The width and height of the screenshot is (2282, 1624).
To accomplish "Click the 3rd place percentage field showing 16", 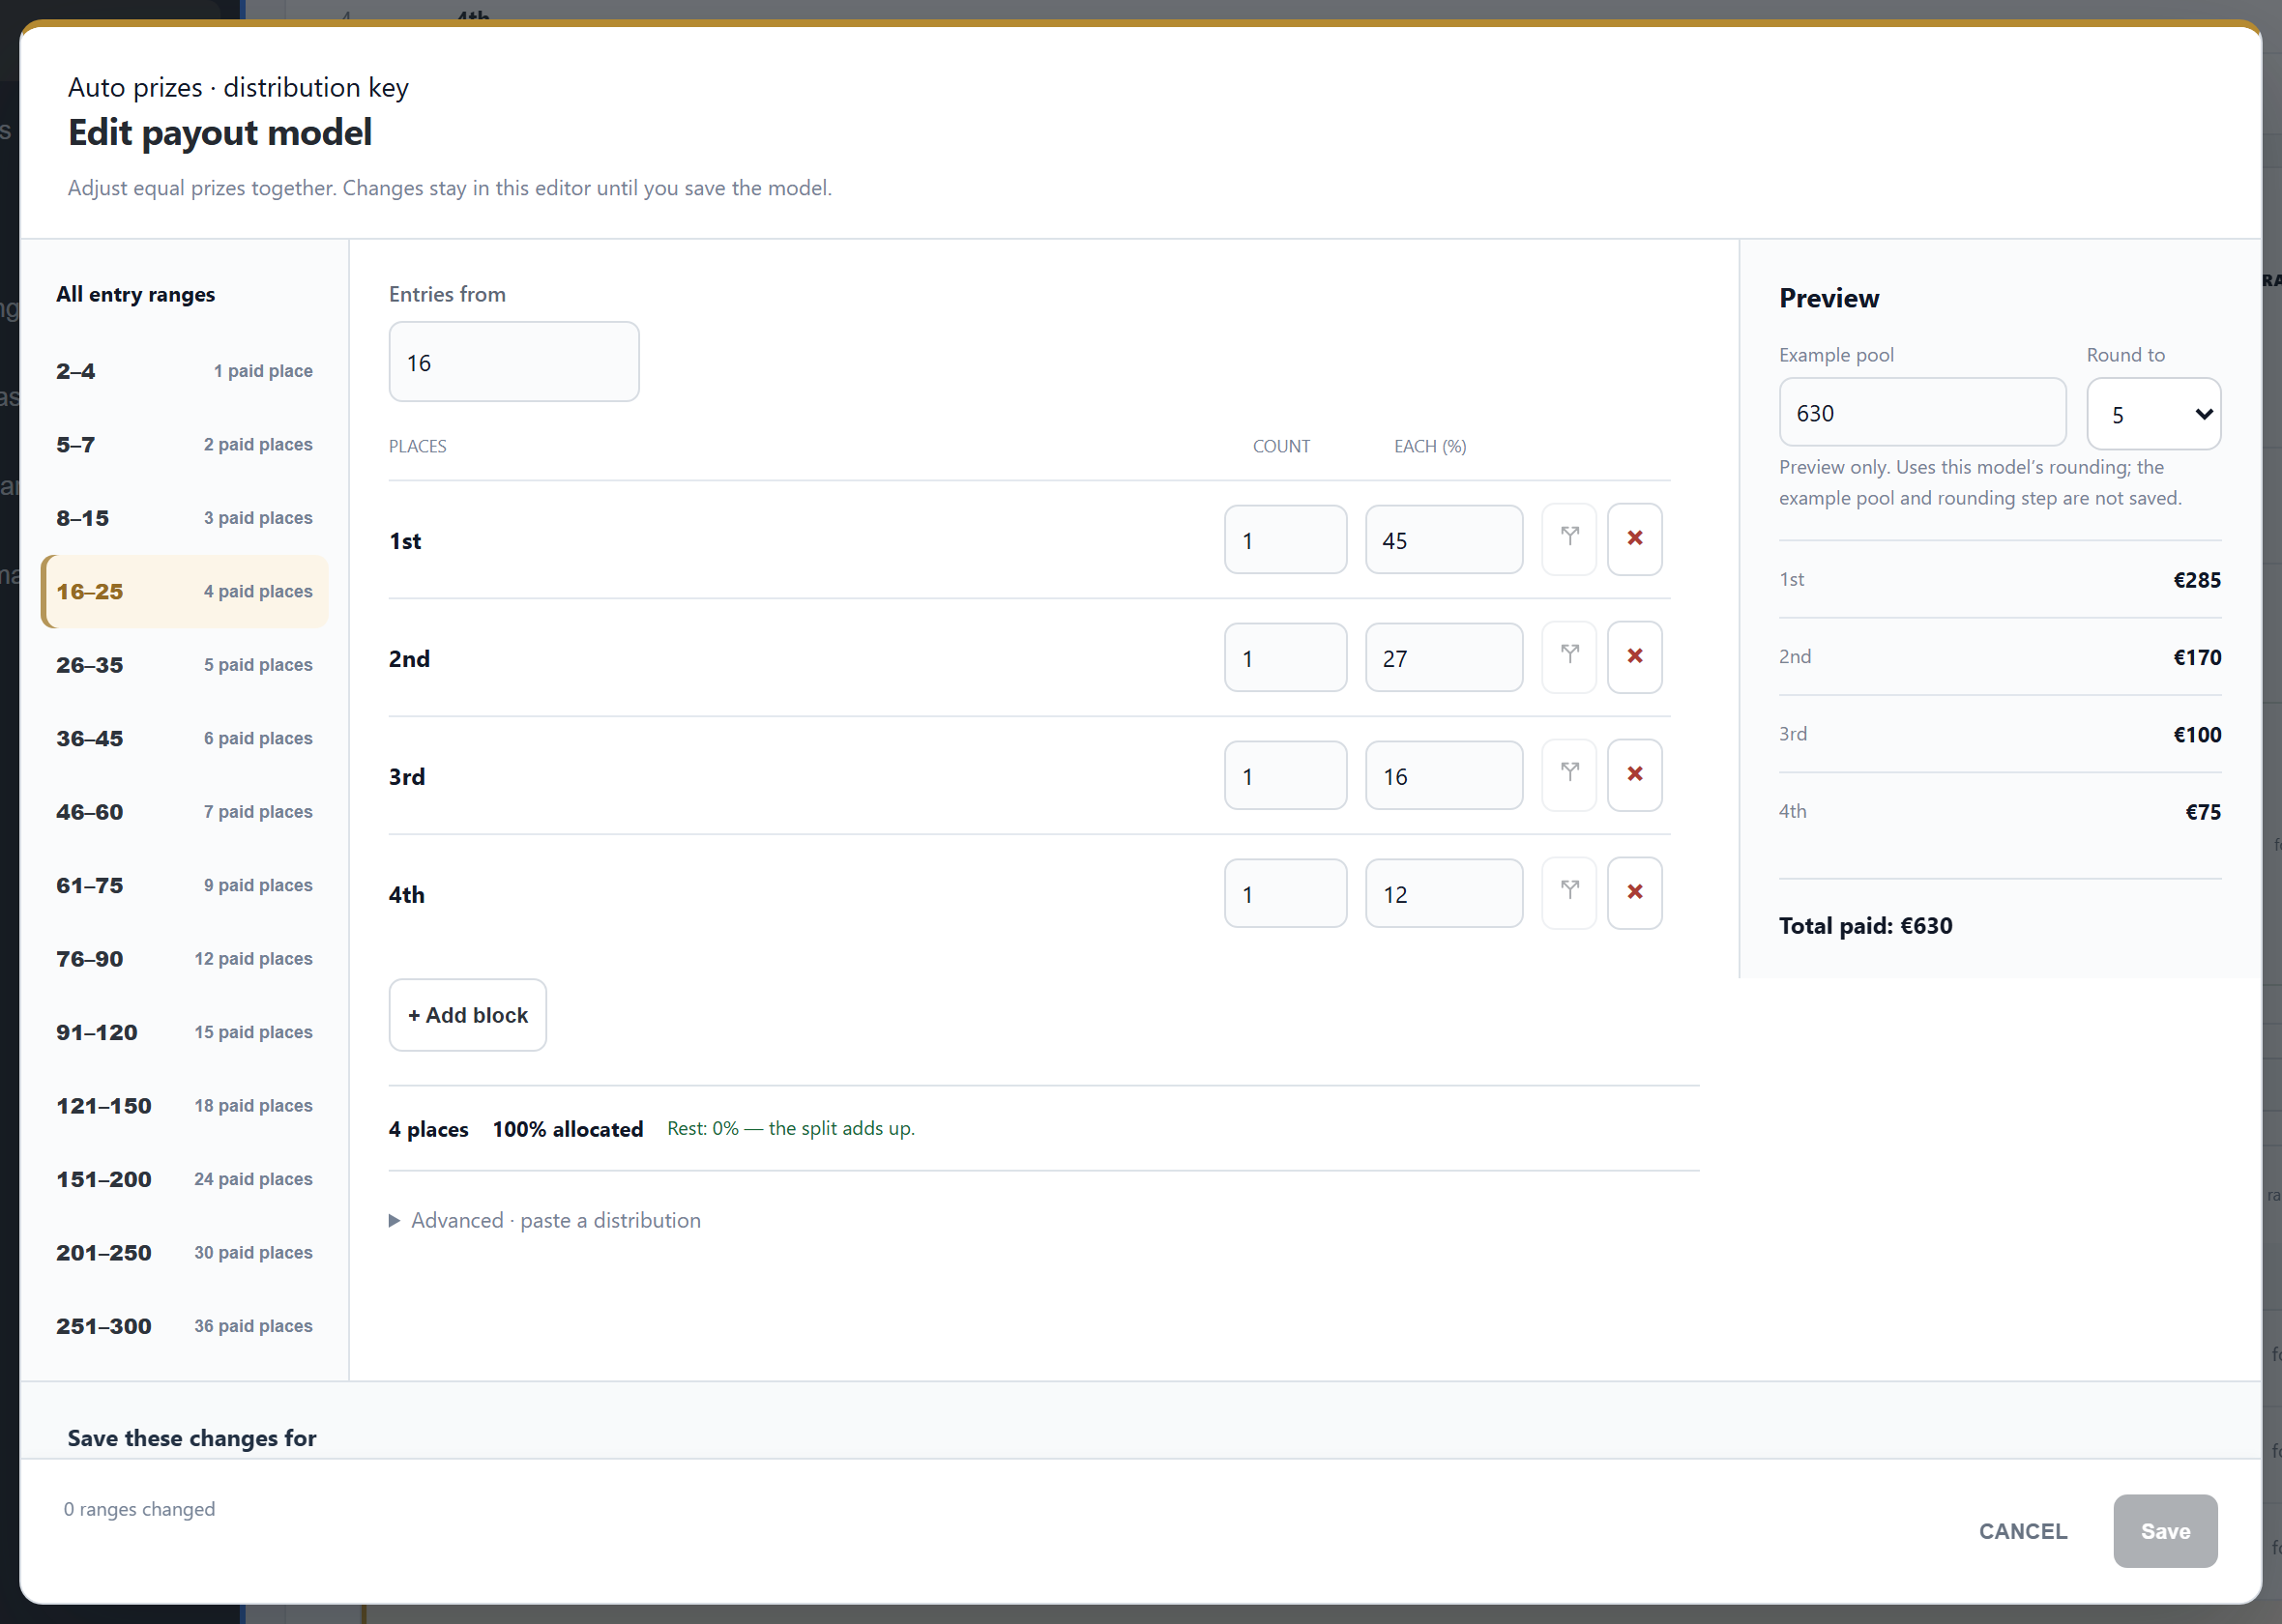I will tap(1444, 776).
